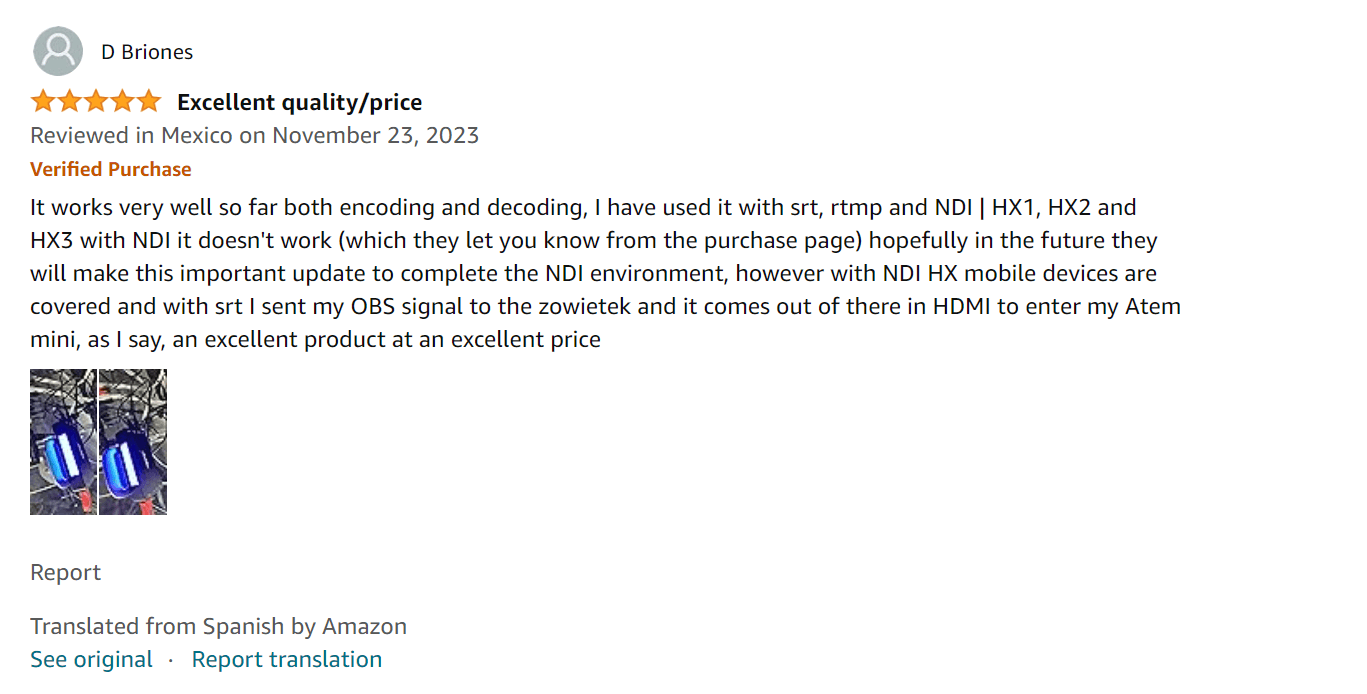The width and height of the screenshot is (1367, 694).
Task: Report this review
Action: coord(65,573)
